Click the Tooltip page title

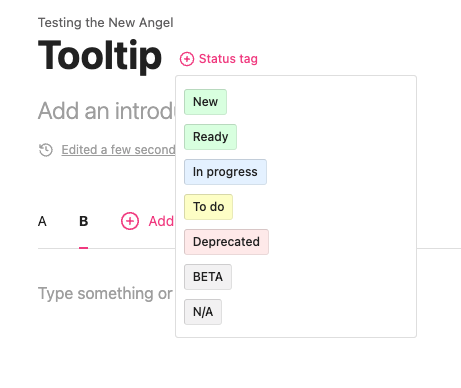100,56
